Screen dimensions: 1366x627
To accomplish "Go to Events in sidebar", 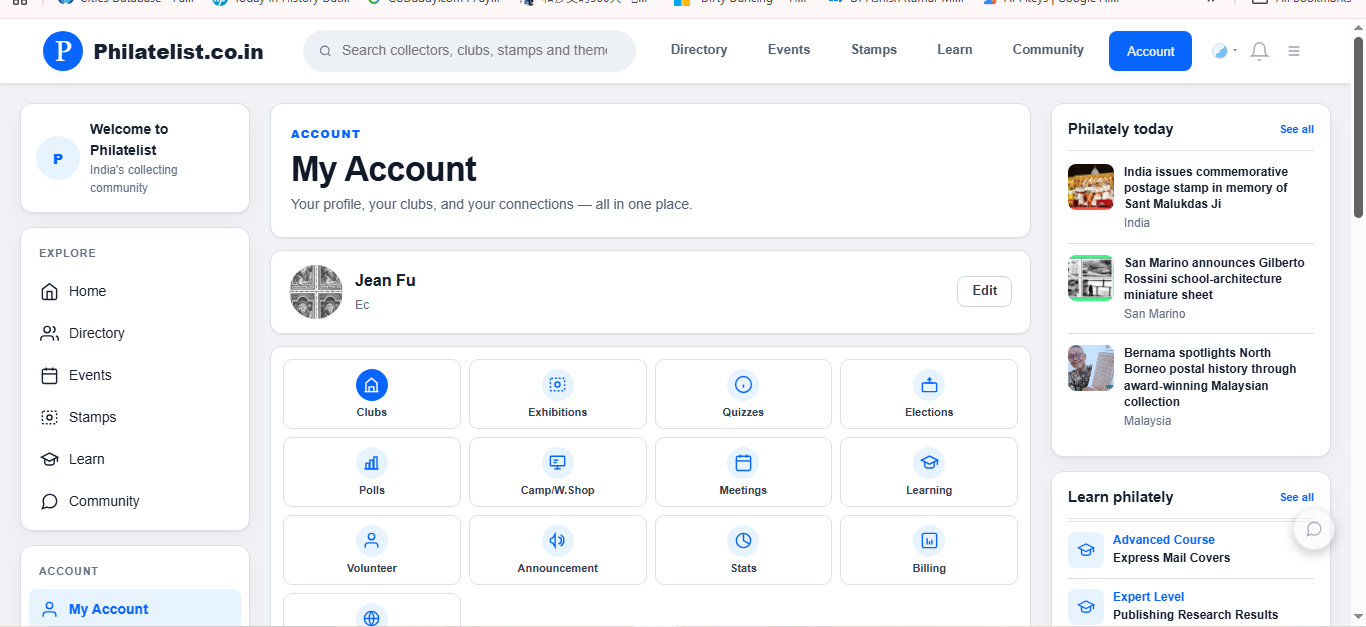I will point(135,375).
